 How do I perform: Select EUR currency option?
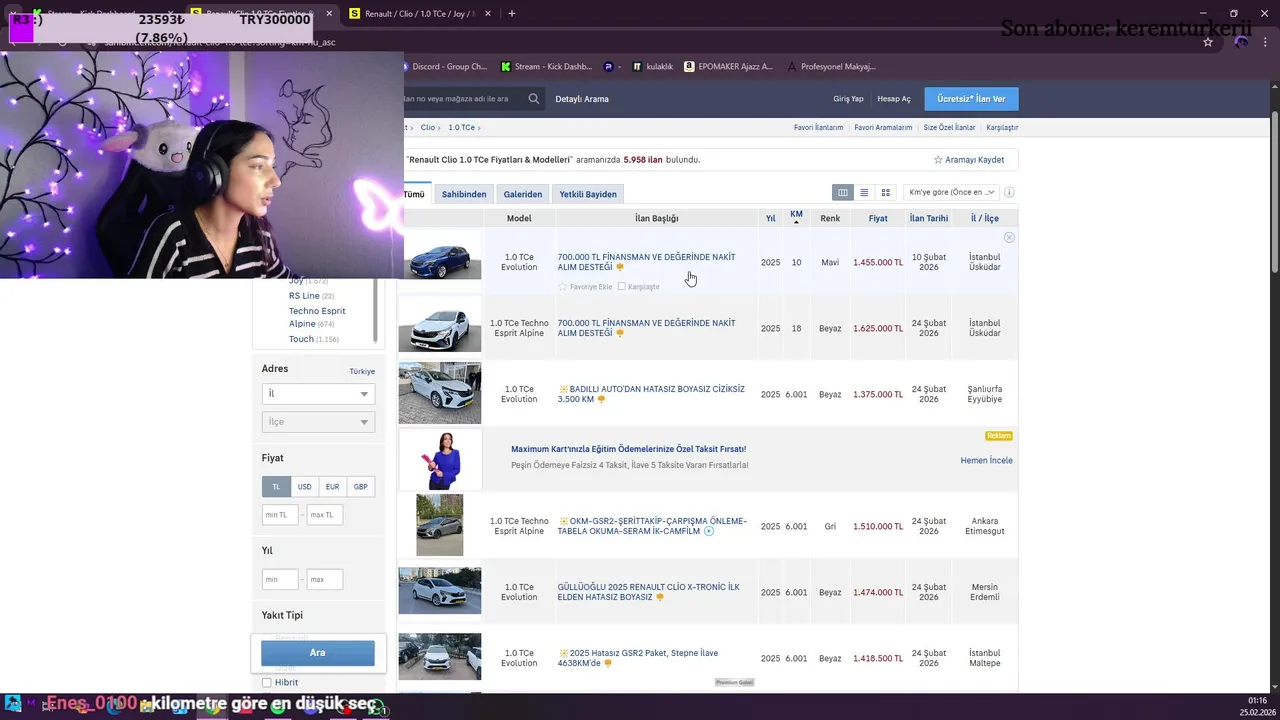pyautogui.click(x=332, y=487)
